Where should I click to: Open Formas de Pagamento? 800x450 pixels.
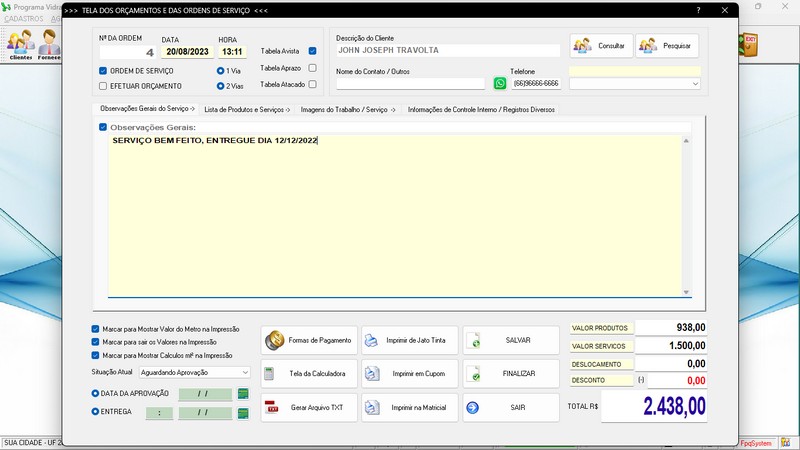(x=309, y=340)
